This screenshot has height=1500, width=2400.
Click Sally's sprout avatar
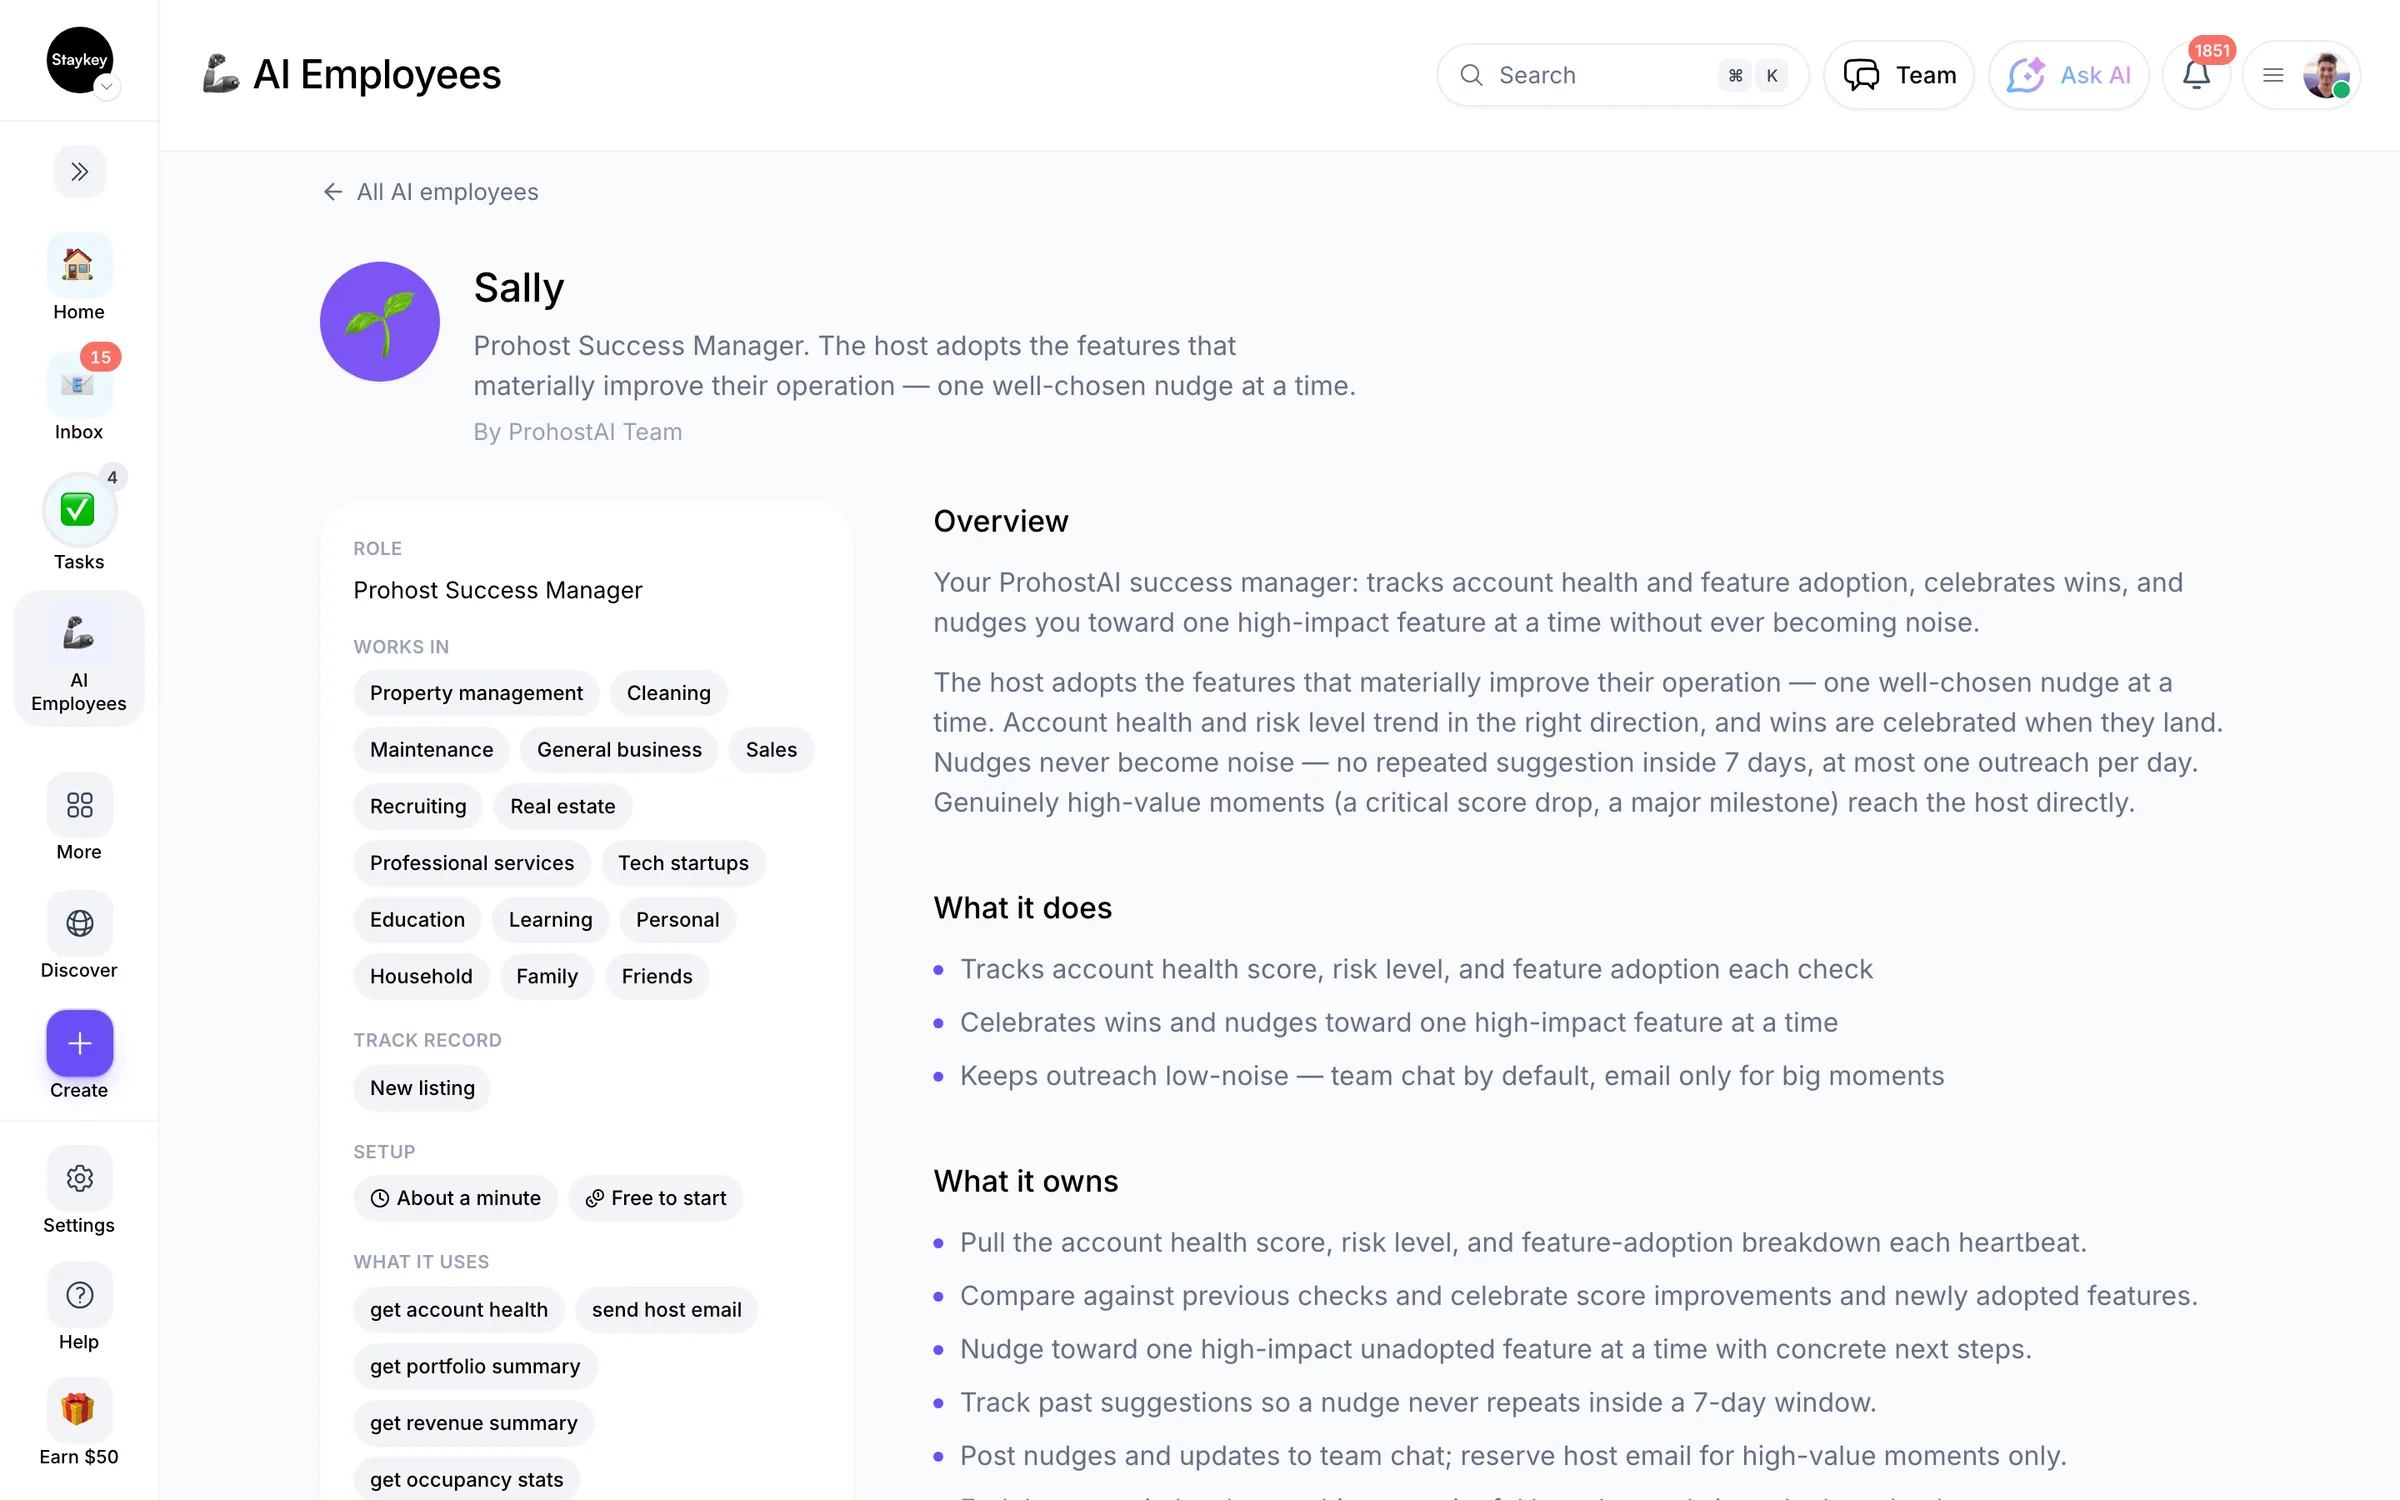(380, 322)
